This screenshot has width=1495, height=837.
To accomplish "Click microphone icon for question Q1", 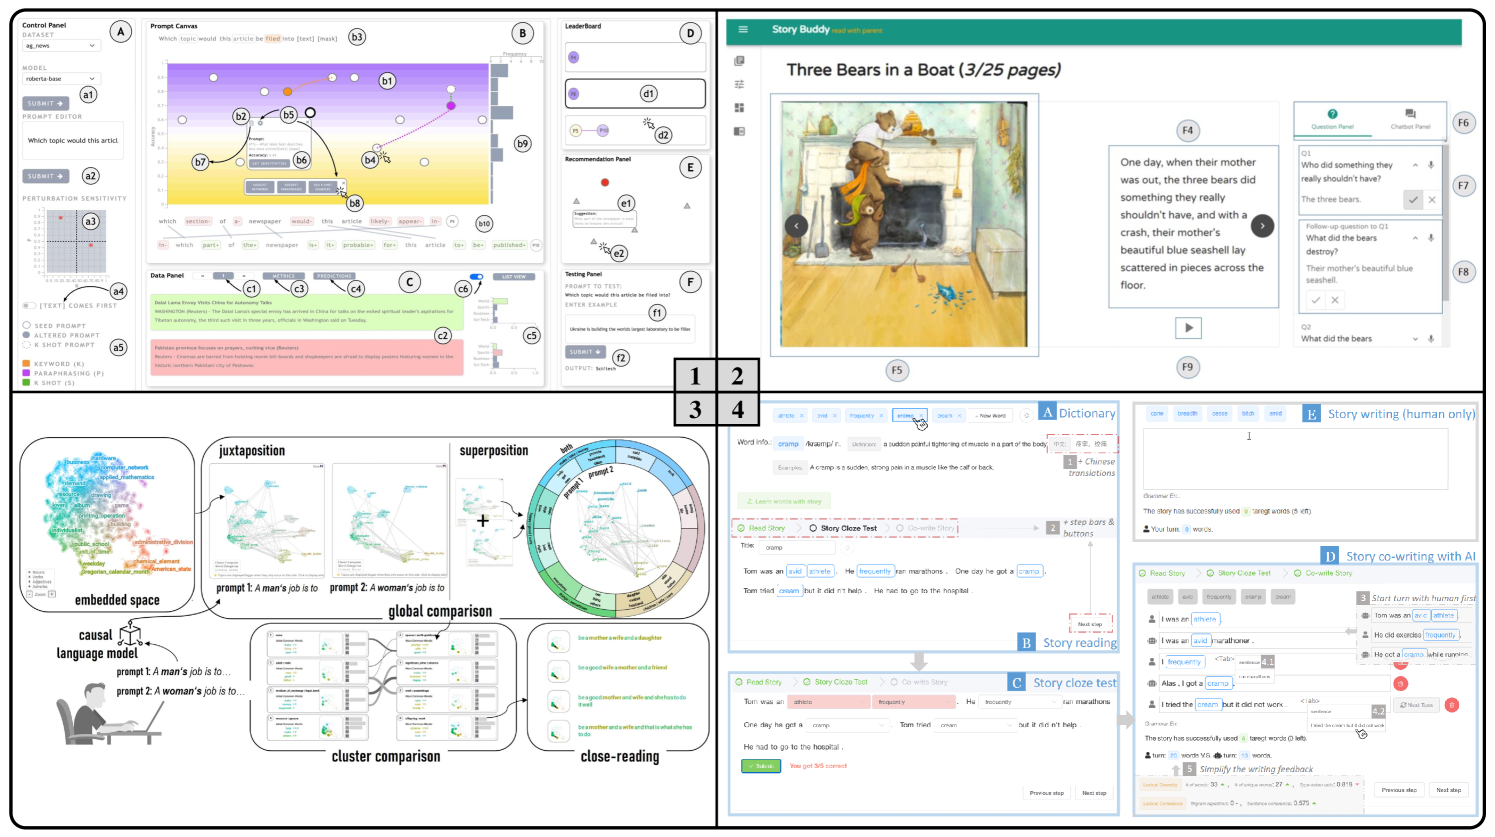I will click(1431, 165).
